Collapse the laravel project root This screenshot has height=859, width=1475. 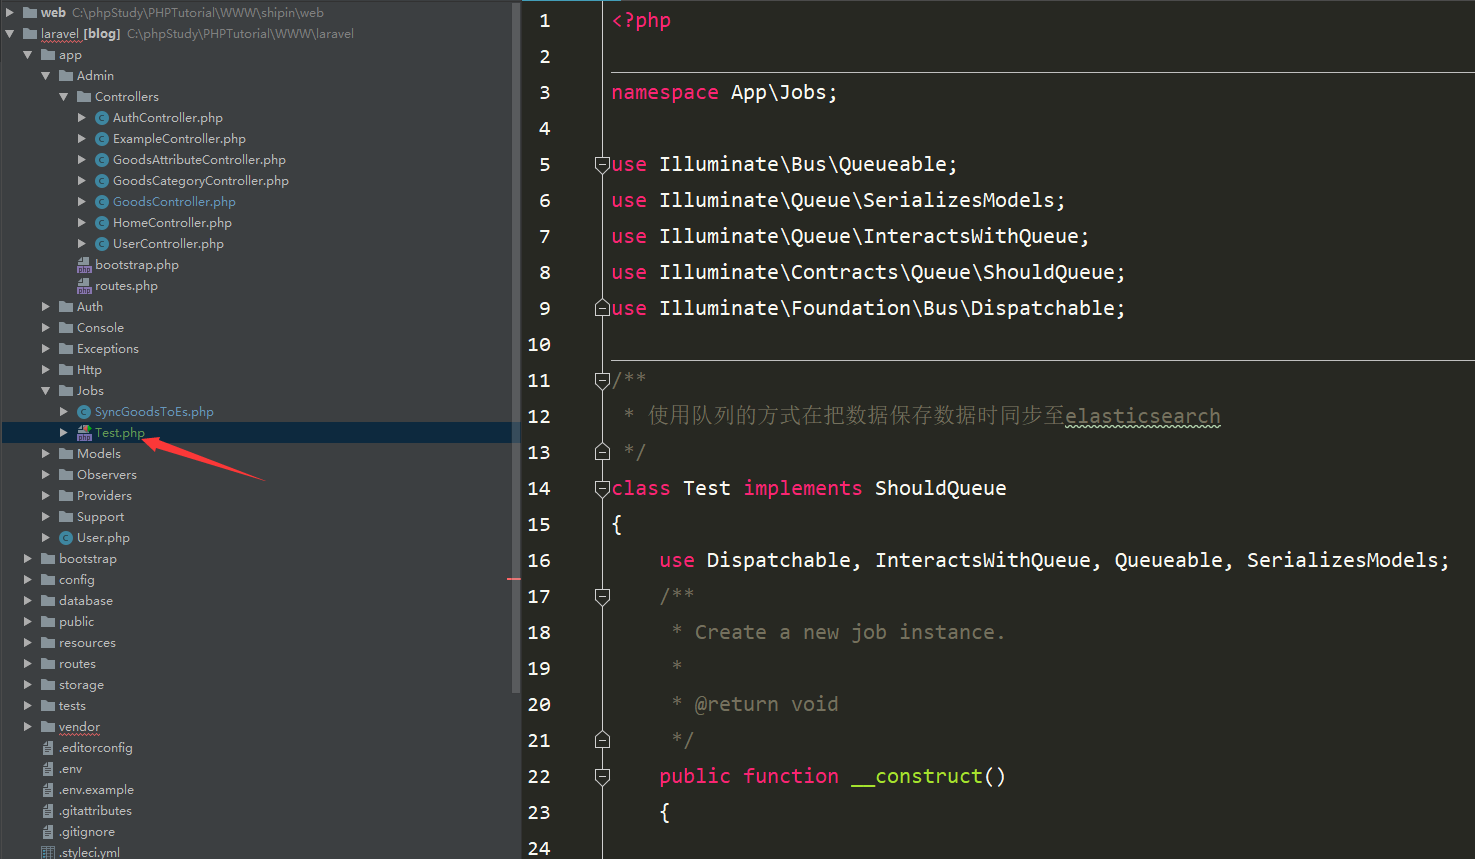[x=10, y=34]
